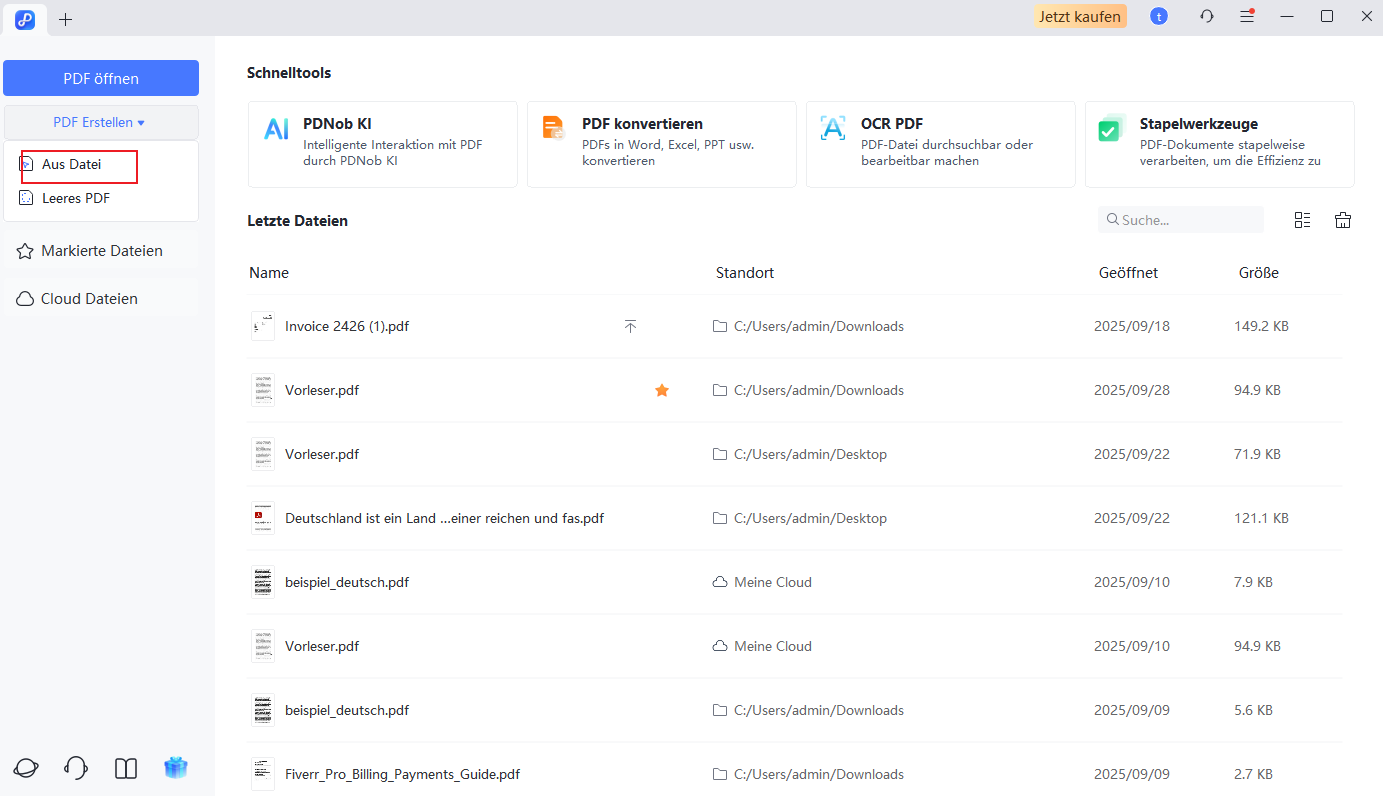This screenshot has height=796, width=1383.
Task: Choose Leeres PDF from create menu
Action: (x=76, y=198)
